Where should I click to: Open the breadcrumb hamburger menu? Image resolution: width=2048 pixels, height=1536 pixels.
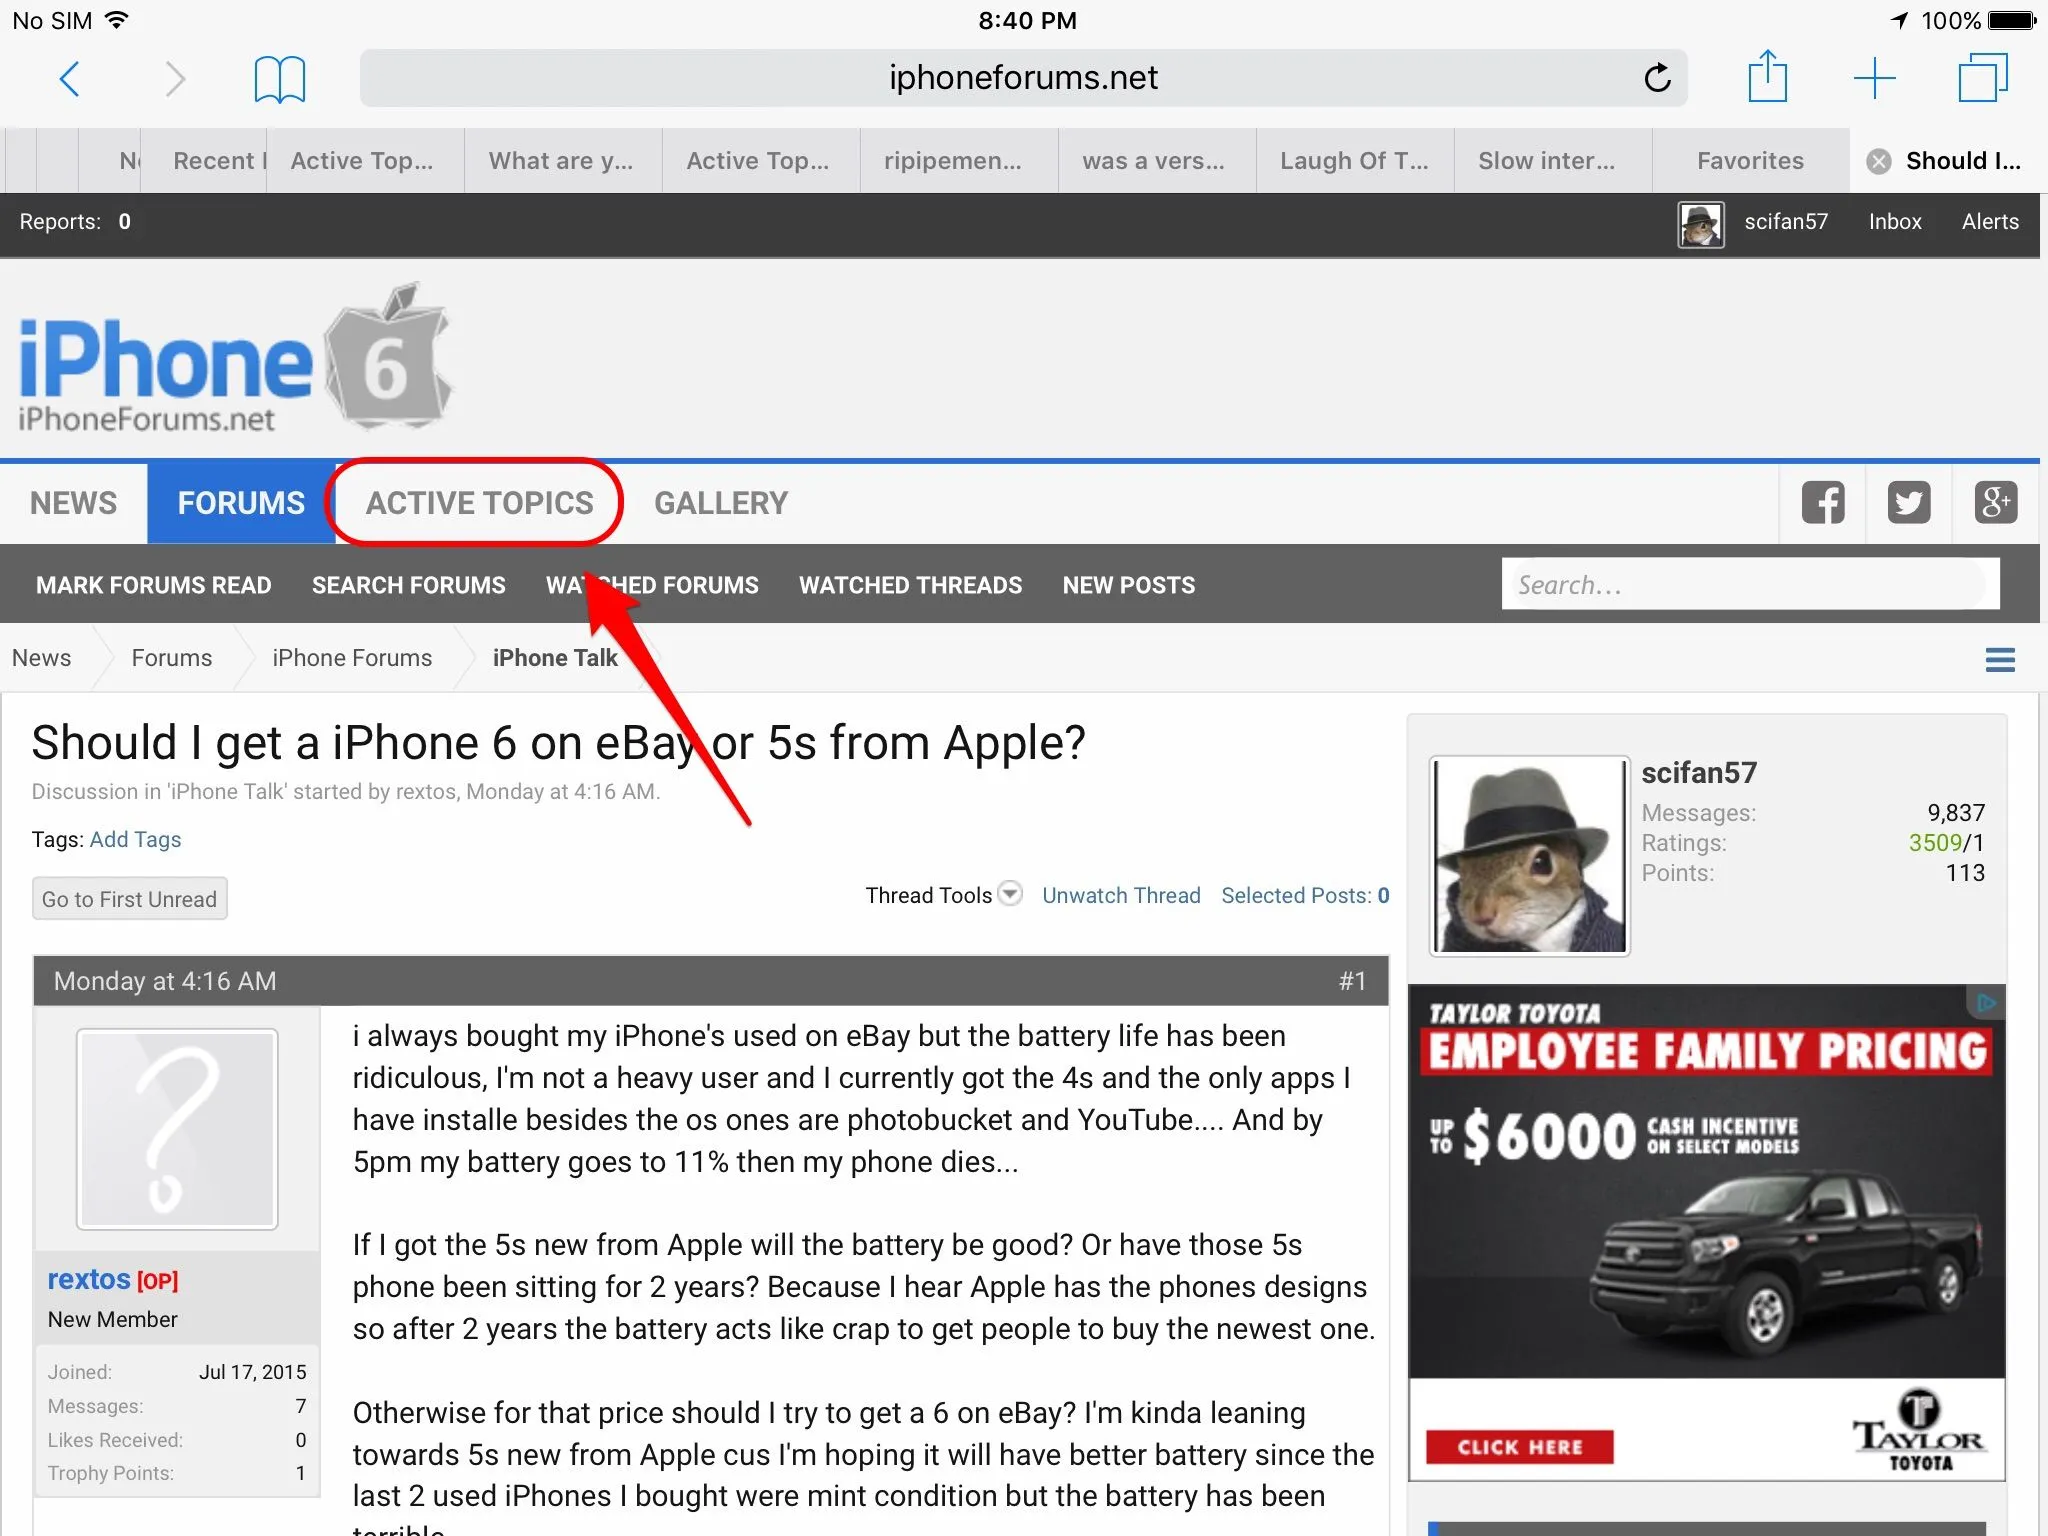2000,659
